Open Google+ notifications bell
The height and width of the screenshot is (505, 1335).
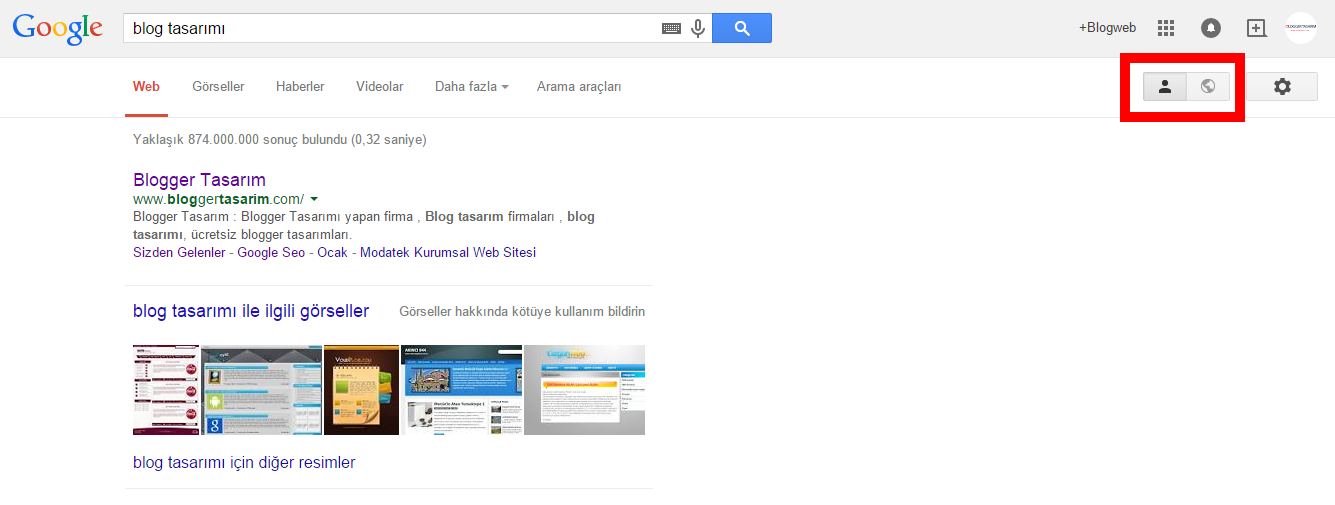tap(1211, 28)
